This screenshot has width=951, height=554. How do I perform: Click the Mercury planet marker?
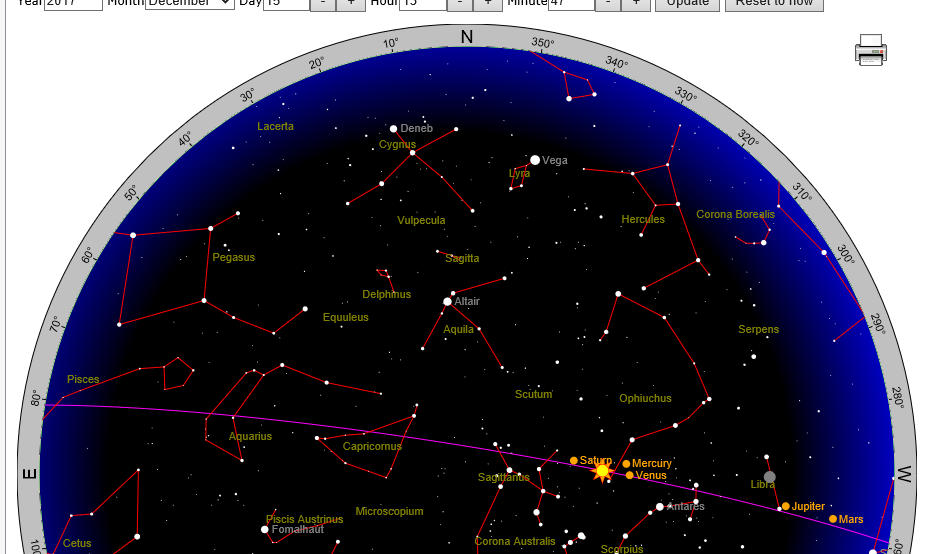[626, 463]
